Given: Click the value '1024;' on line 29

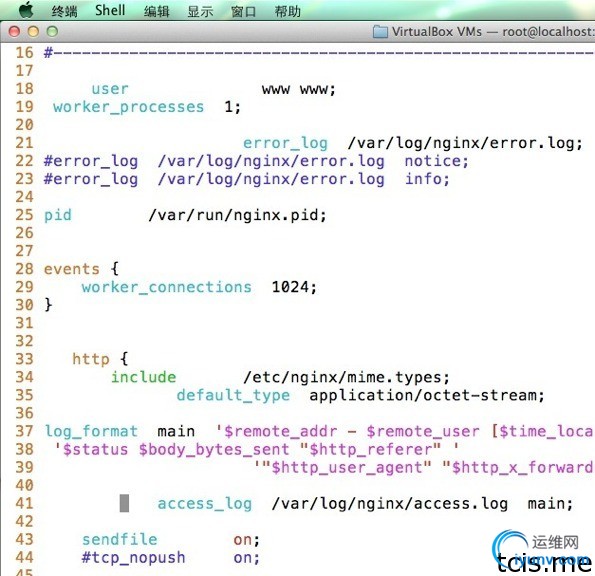Looking at the screenshot, I should pyautogui.click(x=294, y=287).
